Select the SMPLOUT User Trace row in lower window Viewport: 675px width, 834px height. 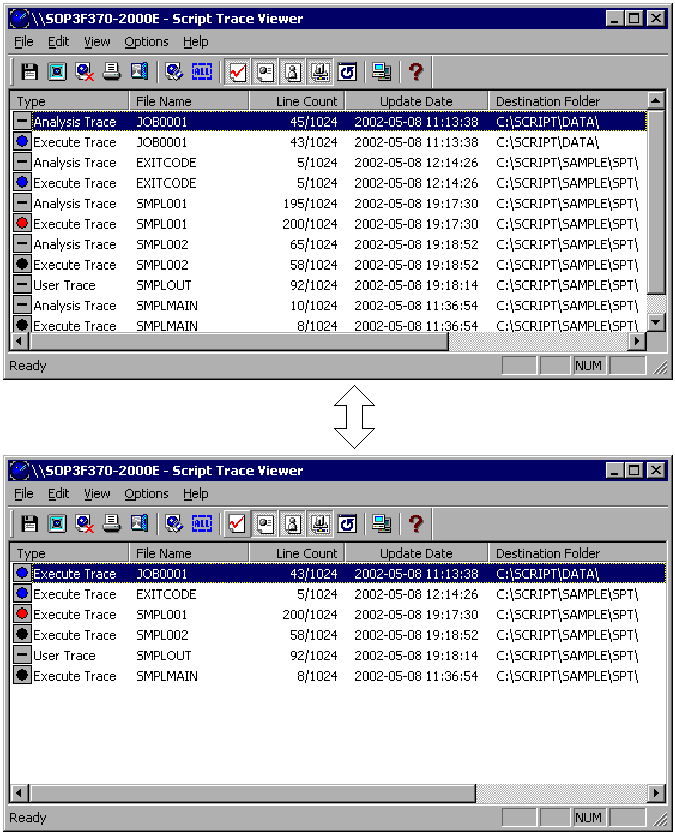163,656
